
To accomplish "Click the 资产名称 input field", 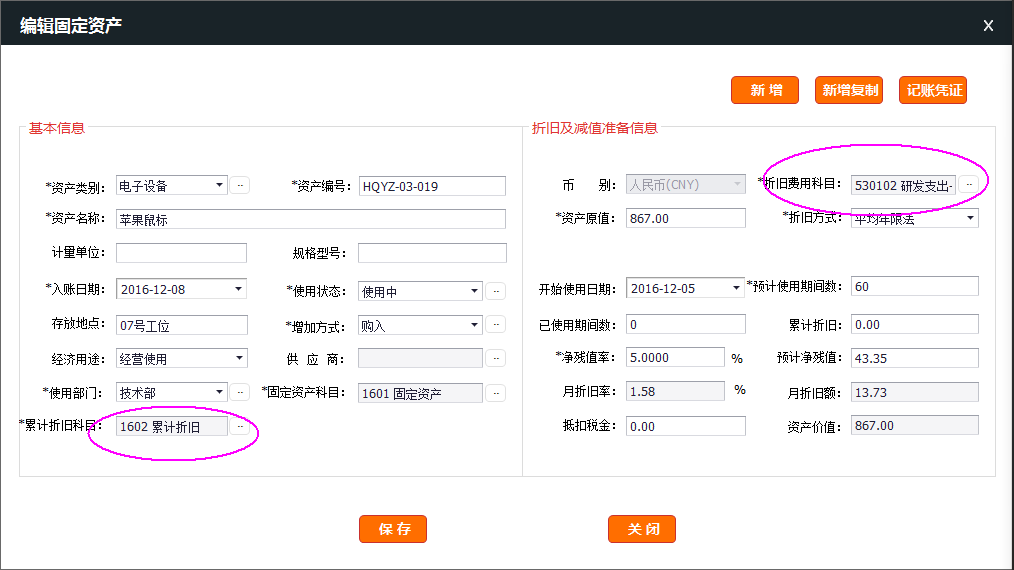I will pyautogui.click(x=310, y=219).
